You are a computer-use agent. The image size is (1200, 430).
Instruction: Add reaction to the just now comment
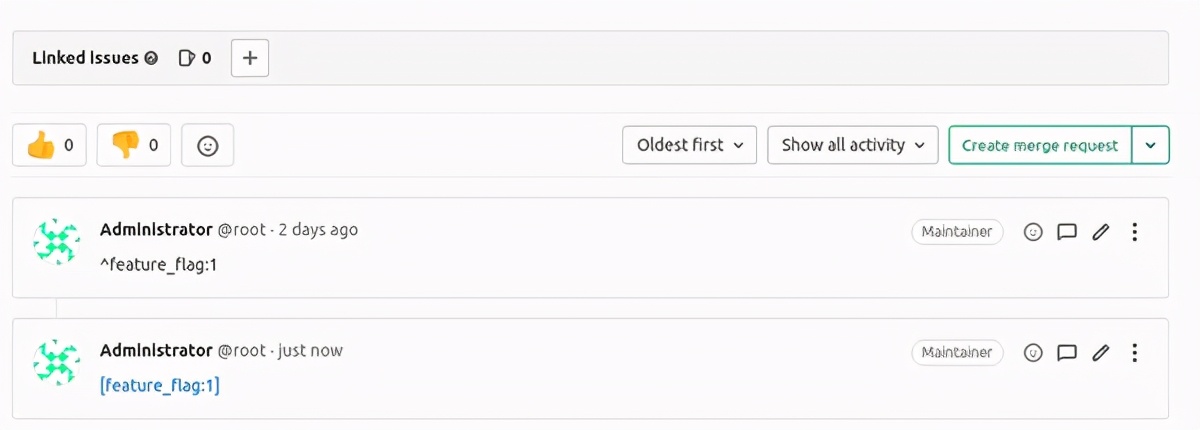[1034, 352]
